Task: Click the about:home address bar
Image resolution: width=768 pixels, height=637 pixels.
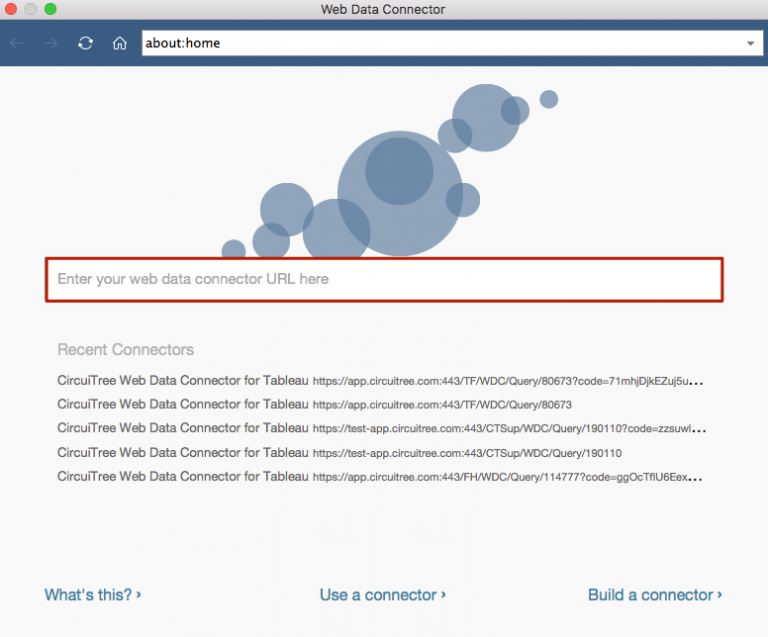Action: (x=440, y=44)
